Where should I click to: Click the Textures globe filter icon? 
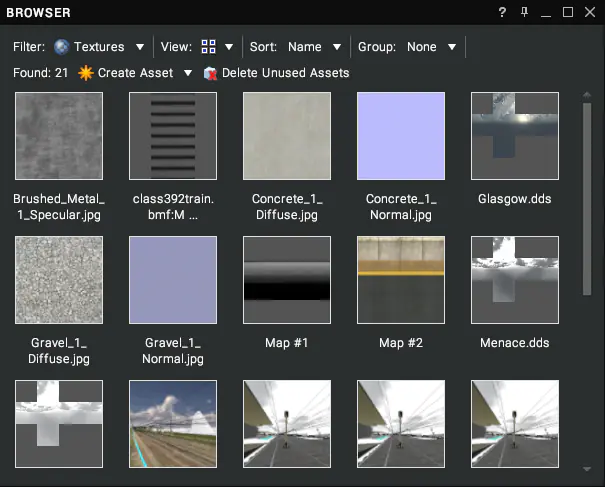(61, 47)
